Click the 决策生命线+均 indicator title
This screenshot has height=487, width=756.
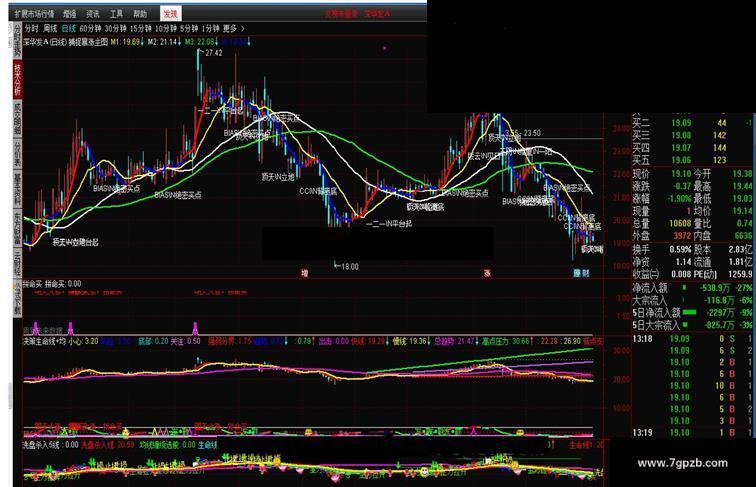(x=44, y=341)
